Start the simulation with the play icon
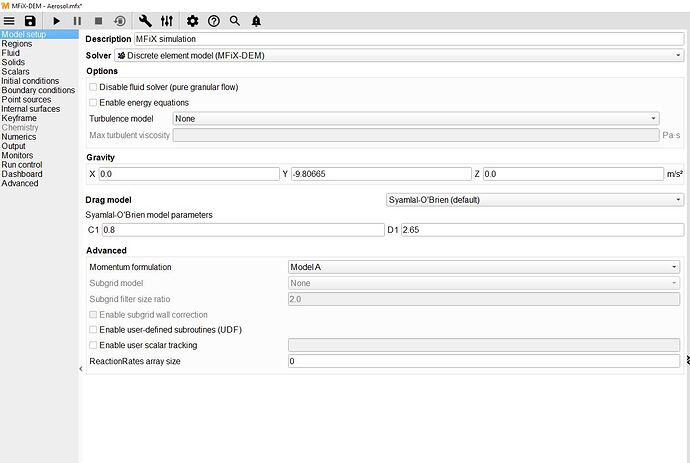 56,21
